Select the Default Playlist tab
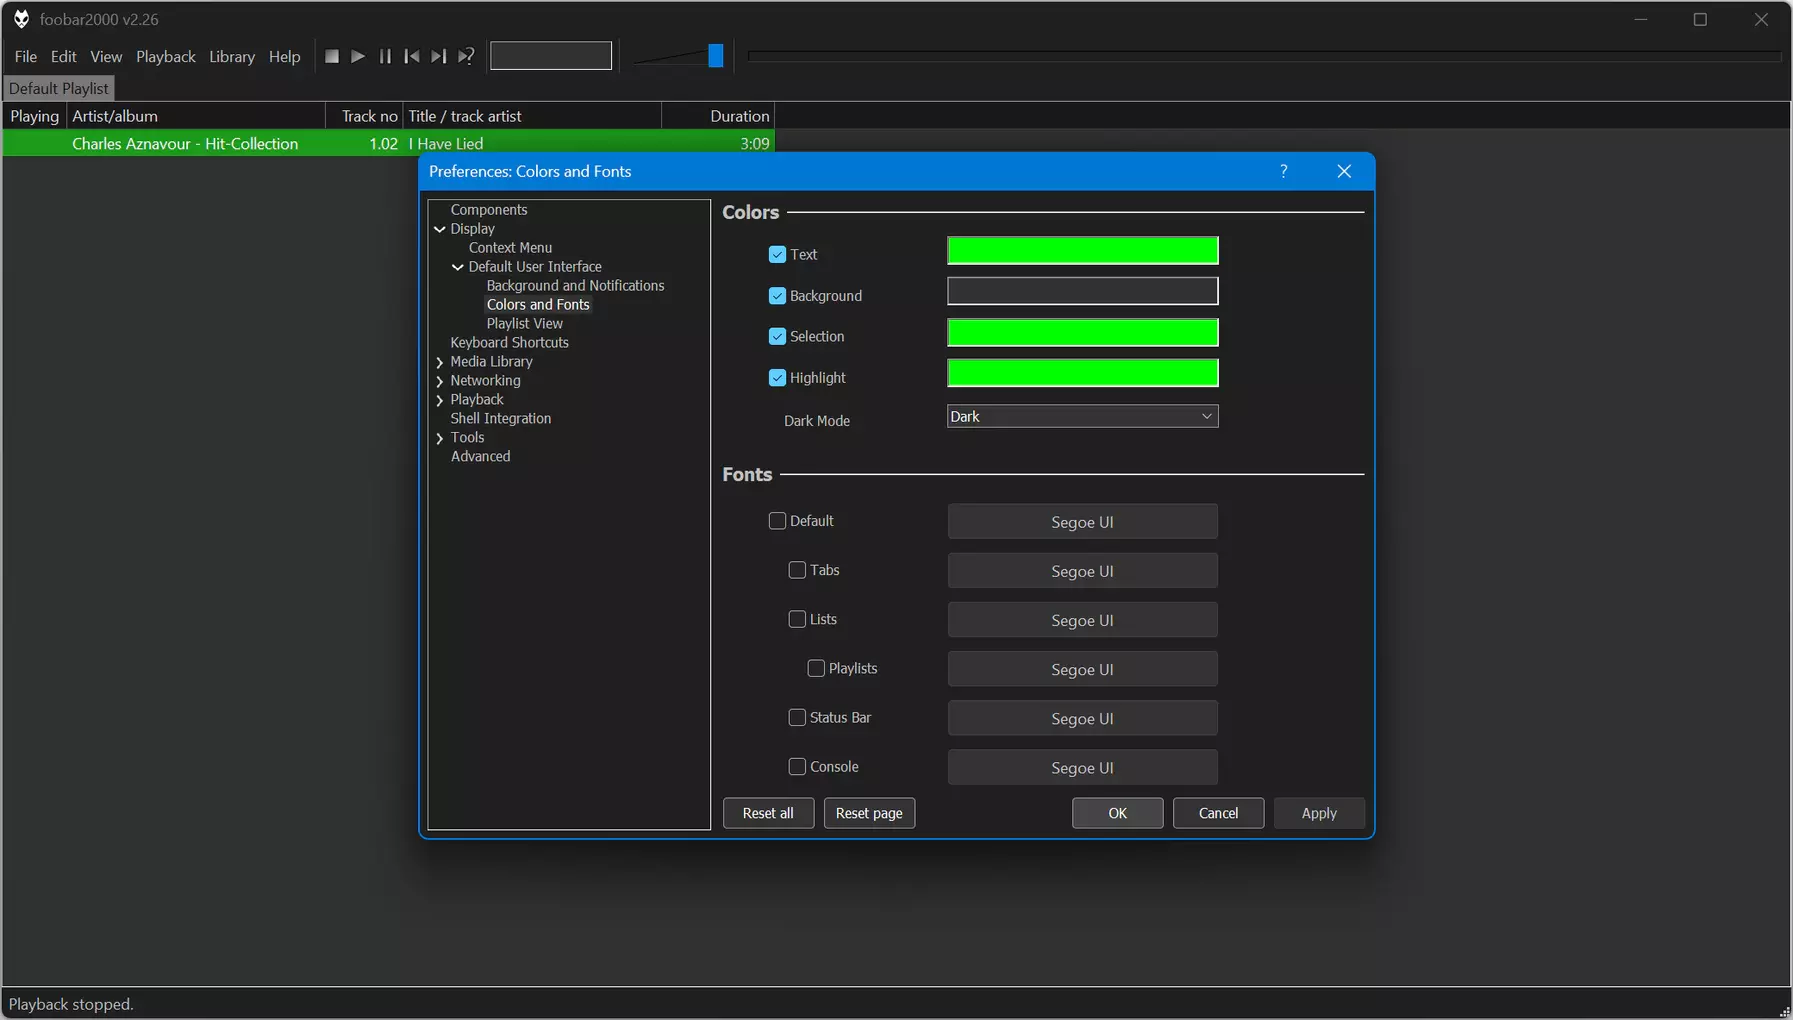 click(x=59, y=88)
